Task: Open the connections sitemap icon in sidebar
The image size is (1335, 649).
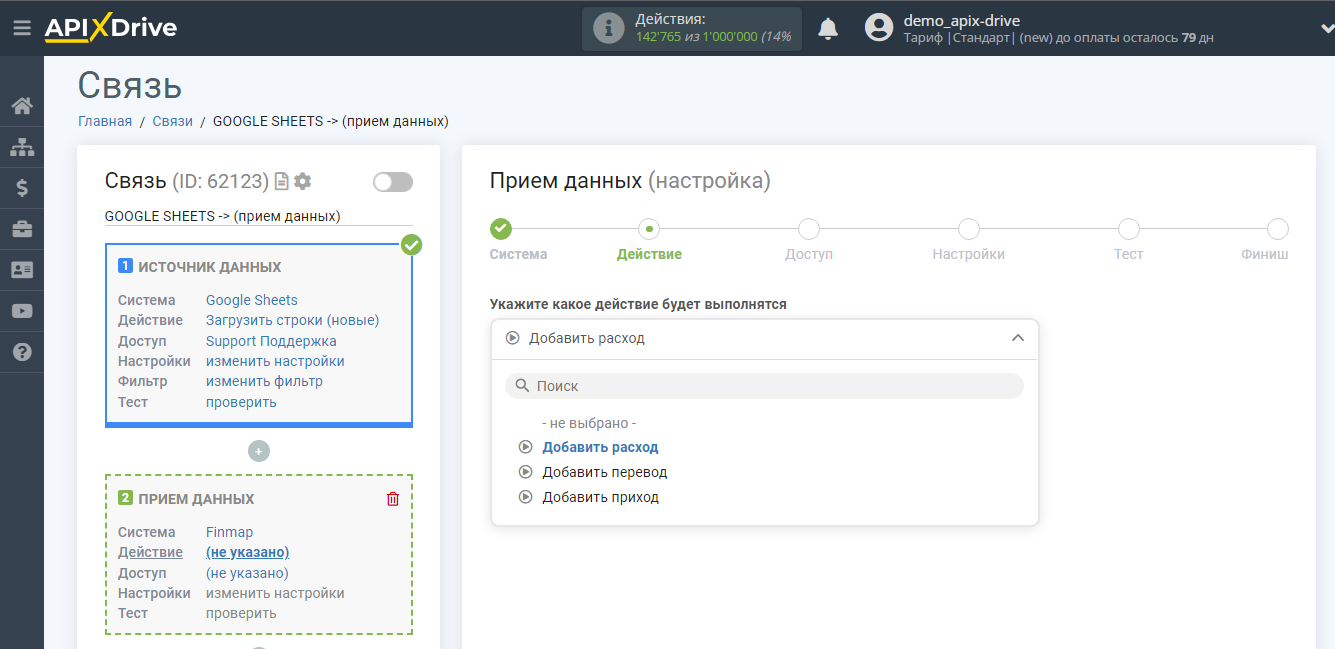Action: tap(22, 147)
